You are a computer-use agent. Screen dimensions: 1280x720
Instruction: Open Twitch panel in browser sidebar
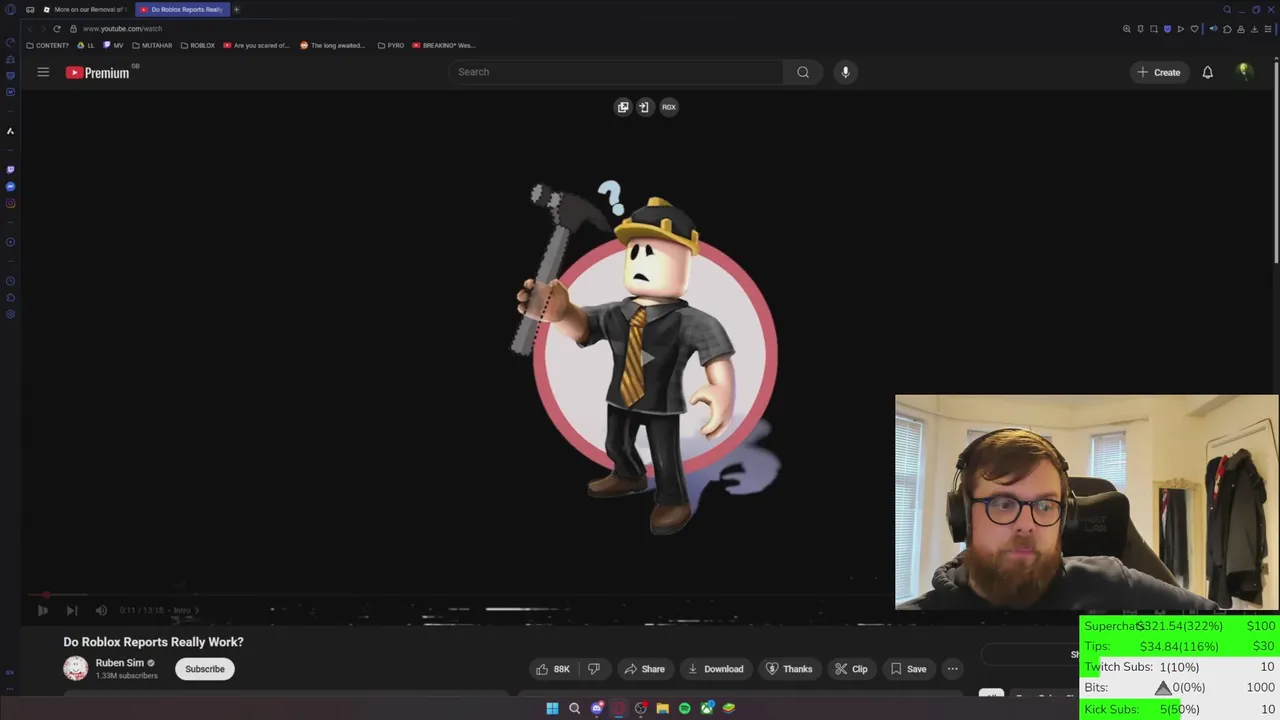pyautogui.click(x=10, y=170)
